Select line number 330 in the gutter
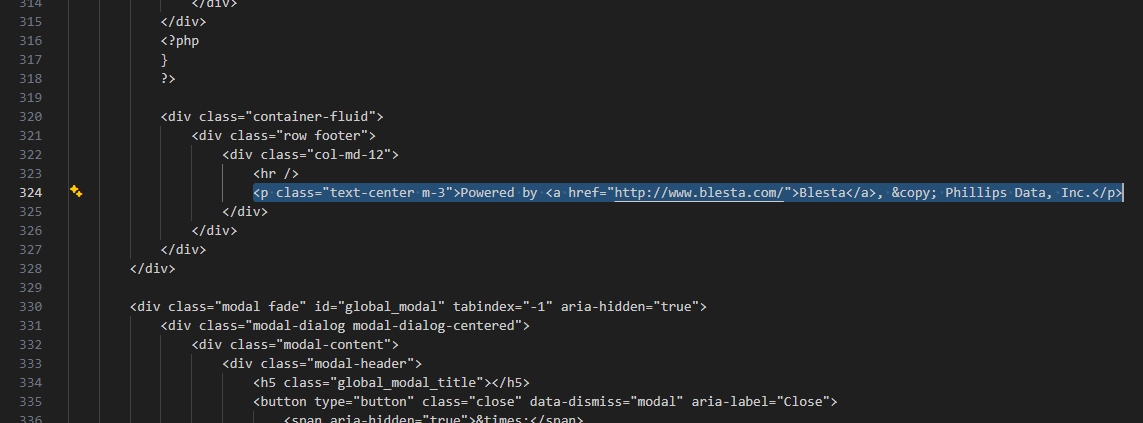Screen dimensions: 1143x423 29,306
